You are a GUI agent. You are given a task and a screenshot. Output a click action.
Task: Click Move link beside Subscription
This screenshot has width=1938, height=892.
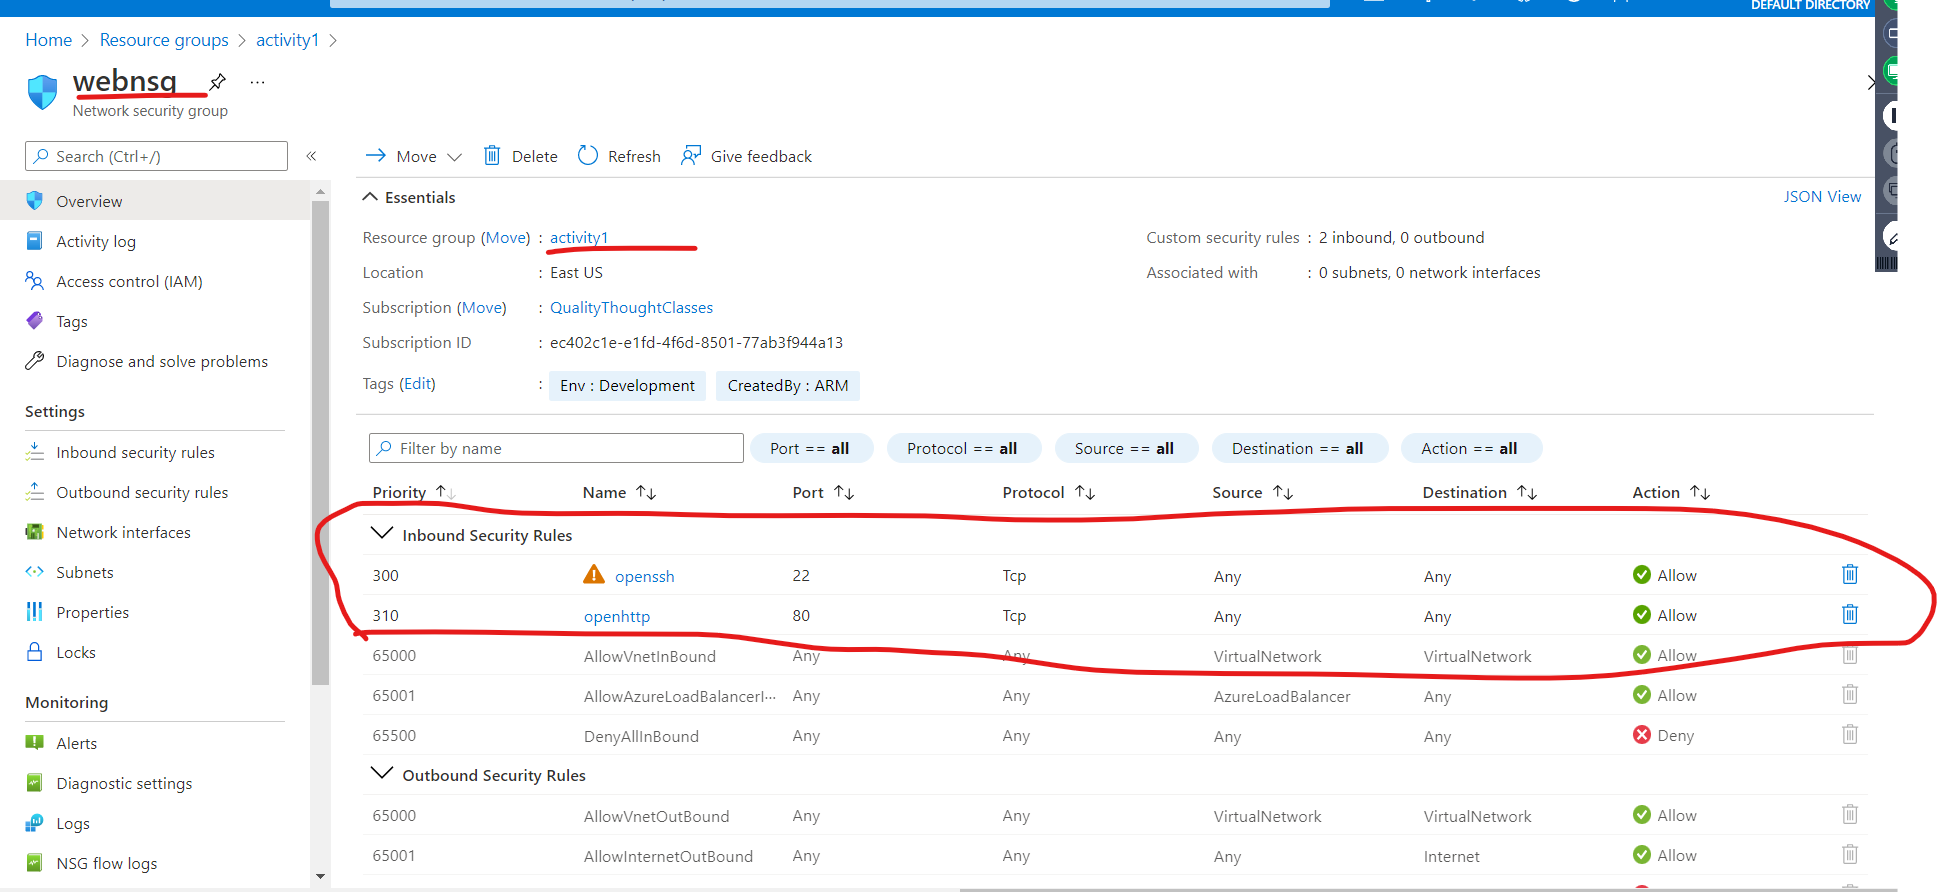tap(482, 308)
